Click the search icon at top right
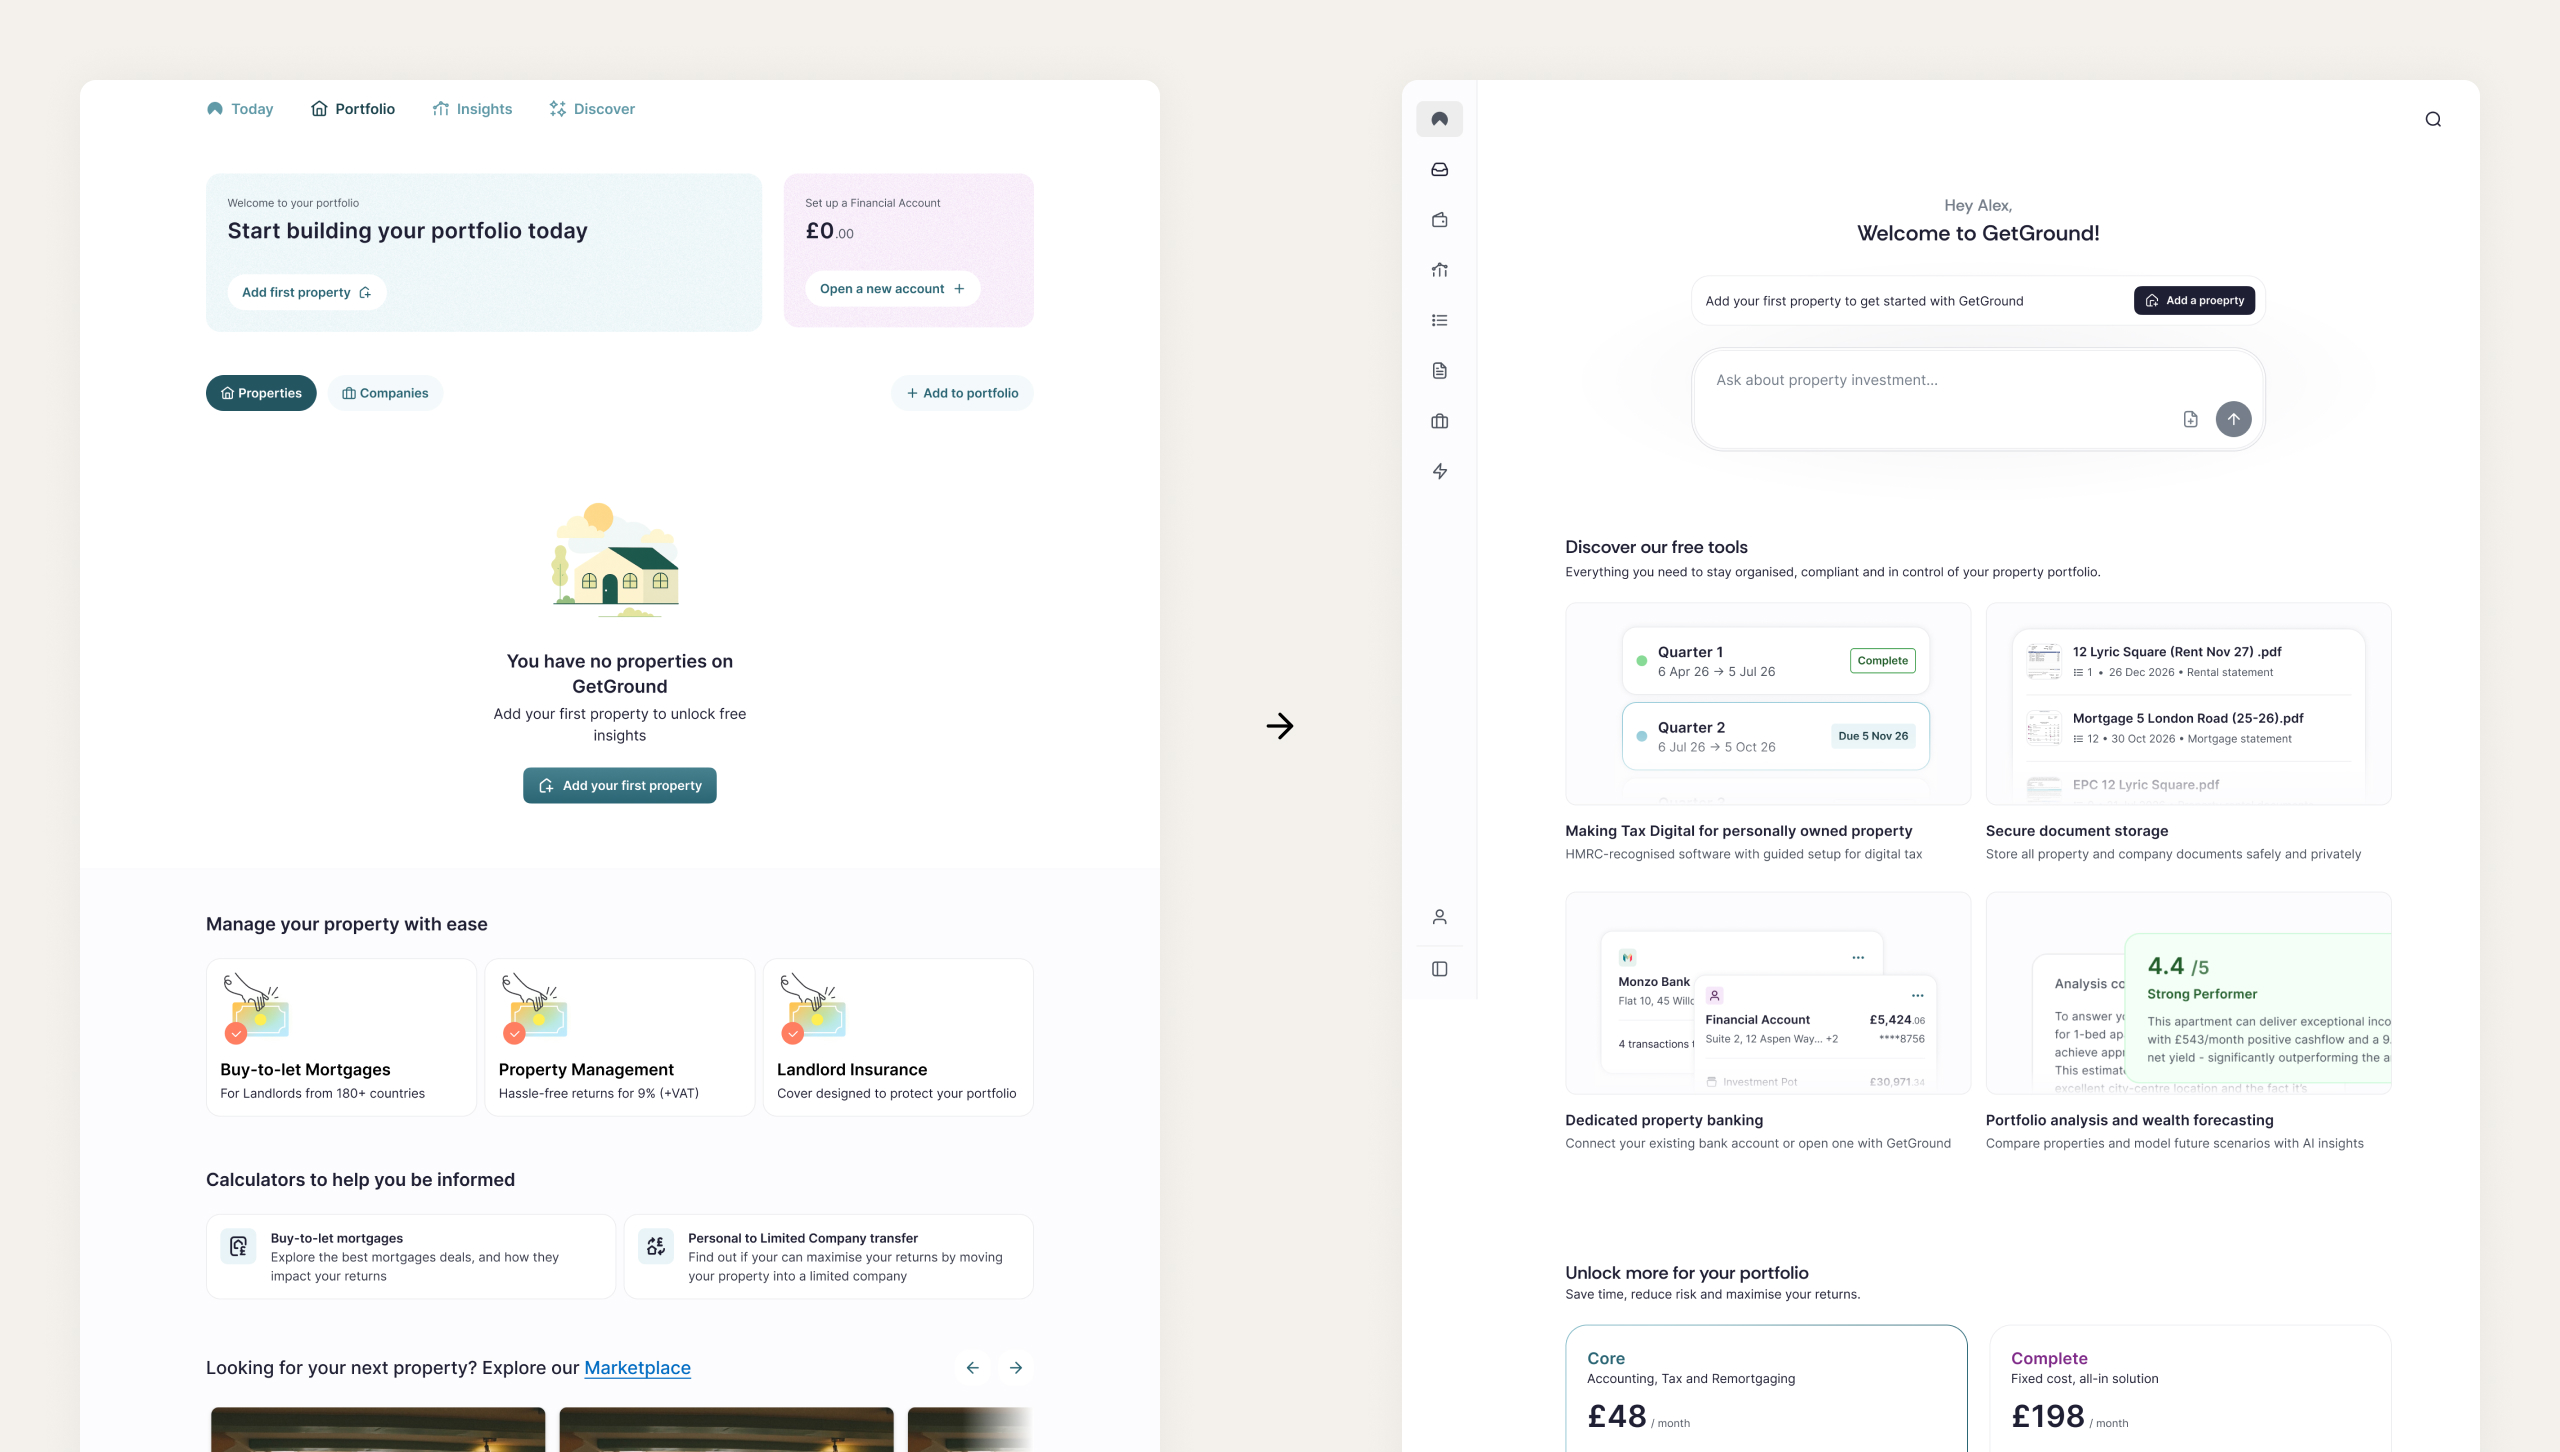This screenshot has height=1452, width=2560. point(2433,119)
